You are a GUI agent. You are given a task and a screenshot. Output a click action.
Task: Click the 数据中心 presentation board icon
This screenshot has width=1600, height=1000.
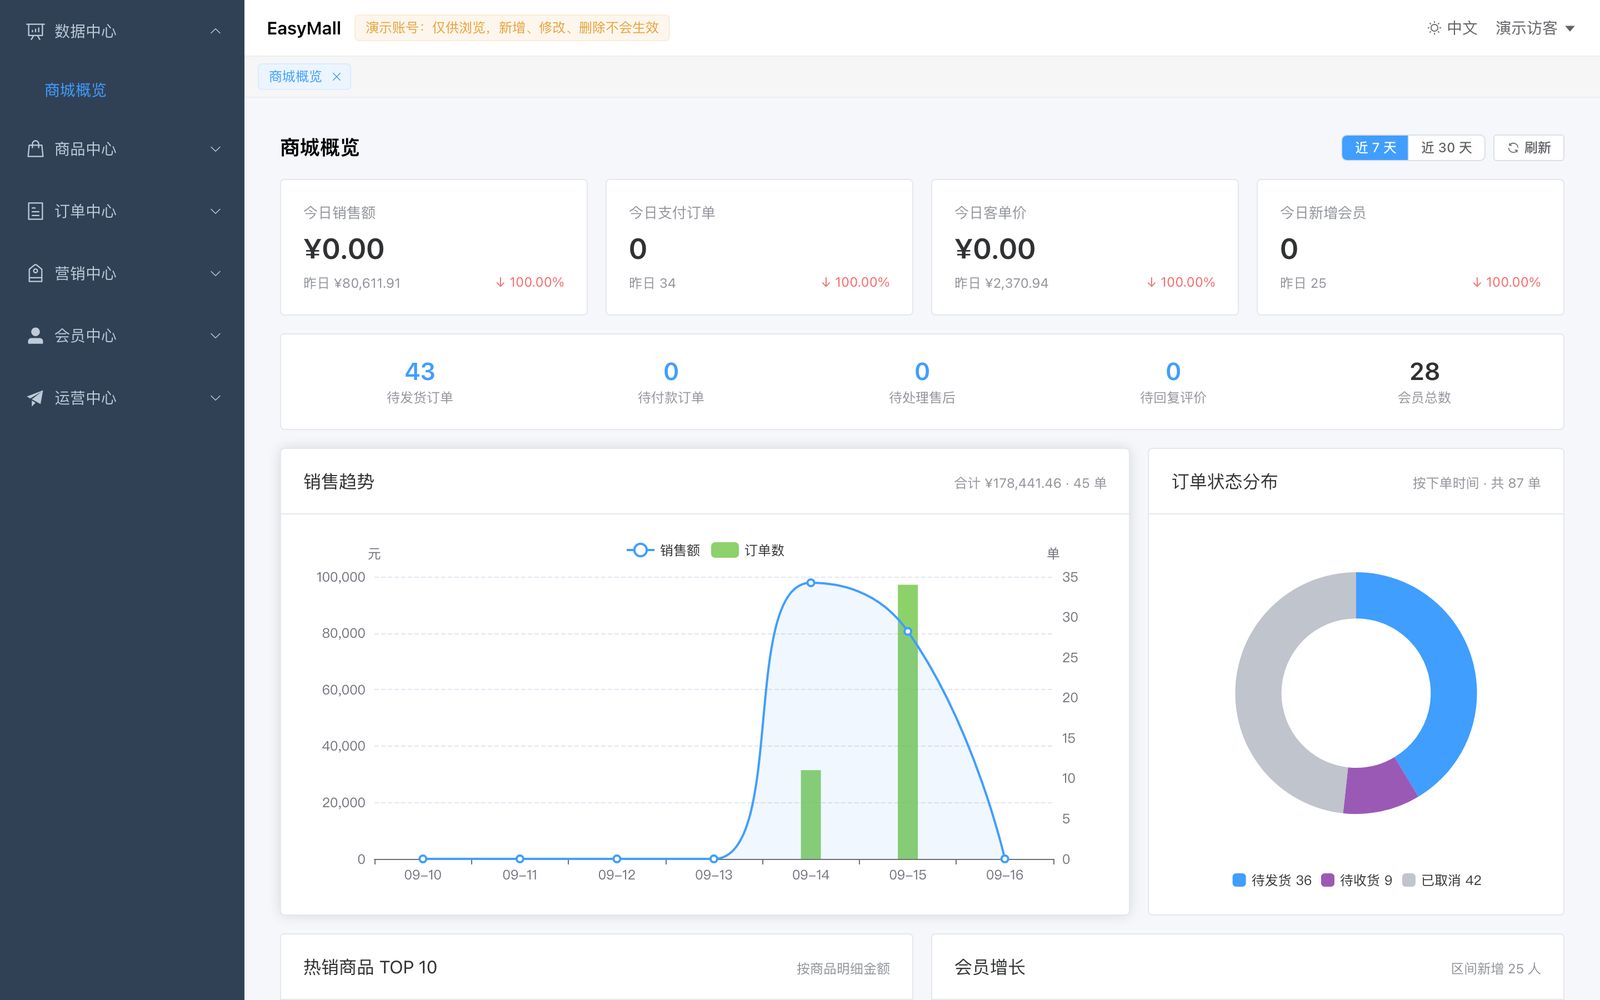tap(35, 31)
